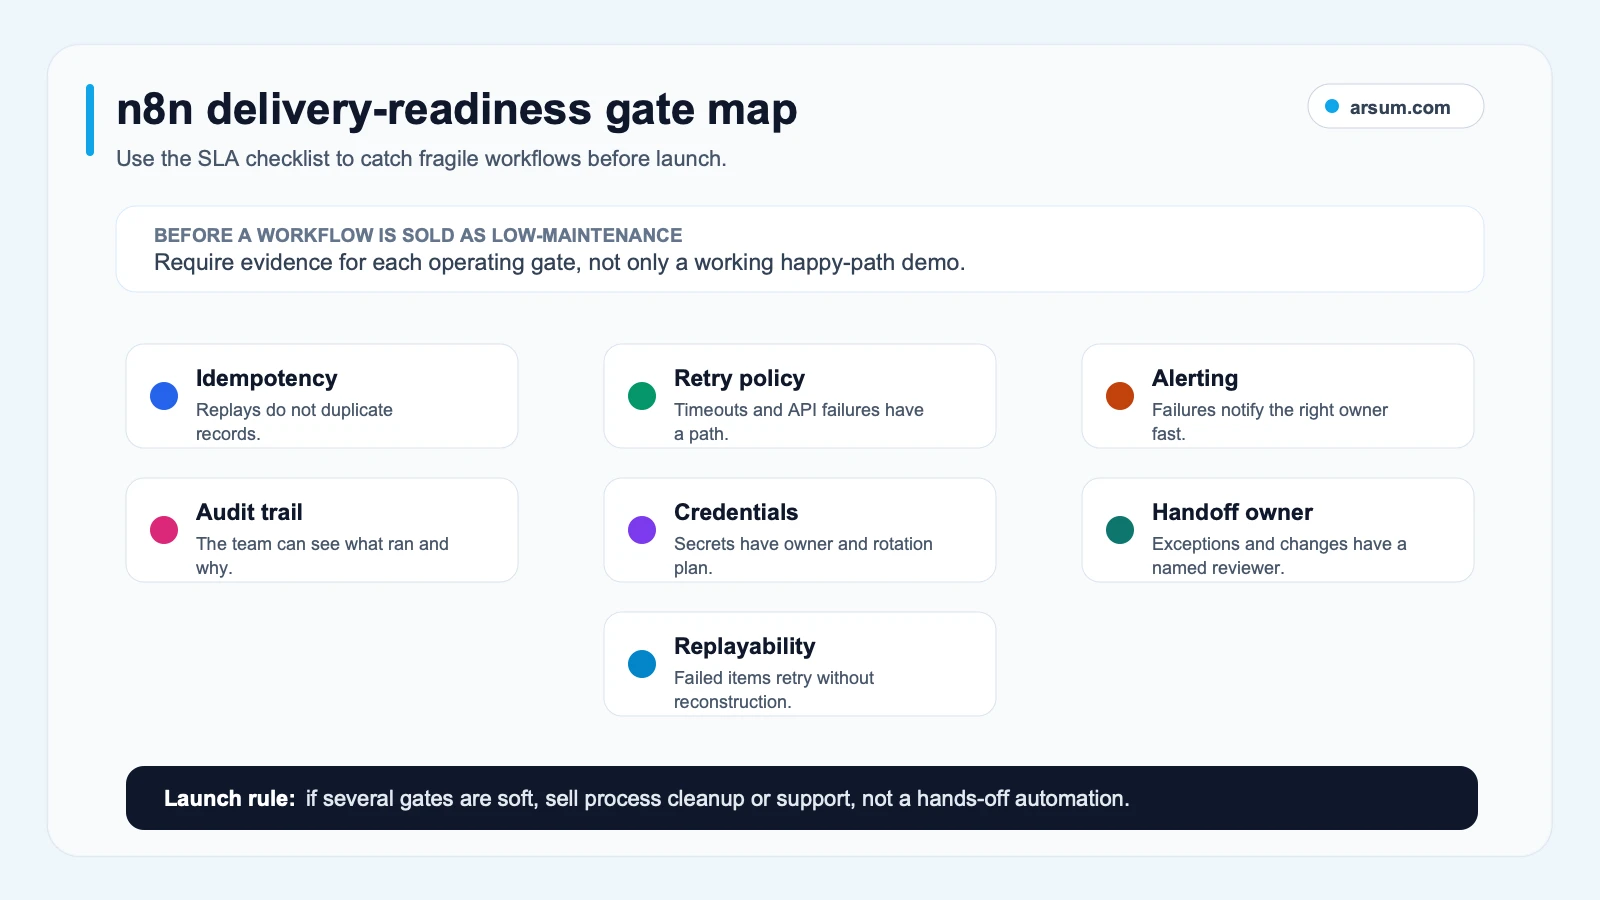
Task: Click "if several gates are soft" banner text
Action: (x=717, y=798)
